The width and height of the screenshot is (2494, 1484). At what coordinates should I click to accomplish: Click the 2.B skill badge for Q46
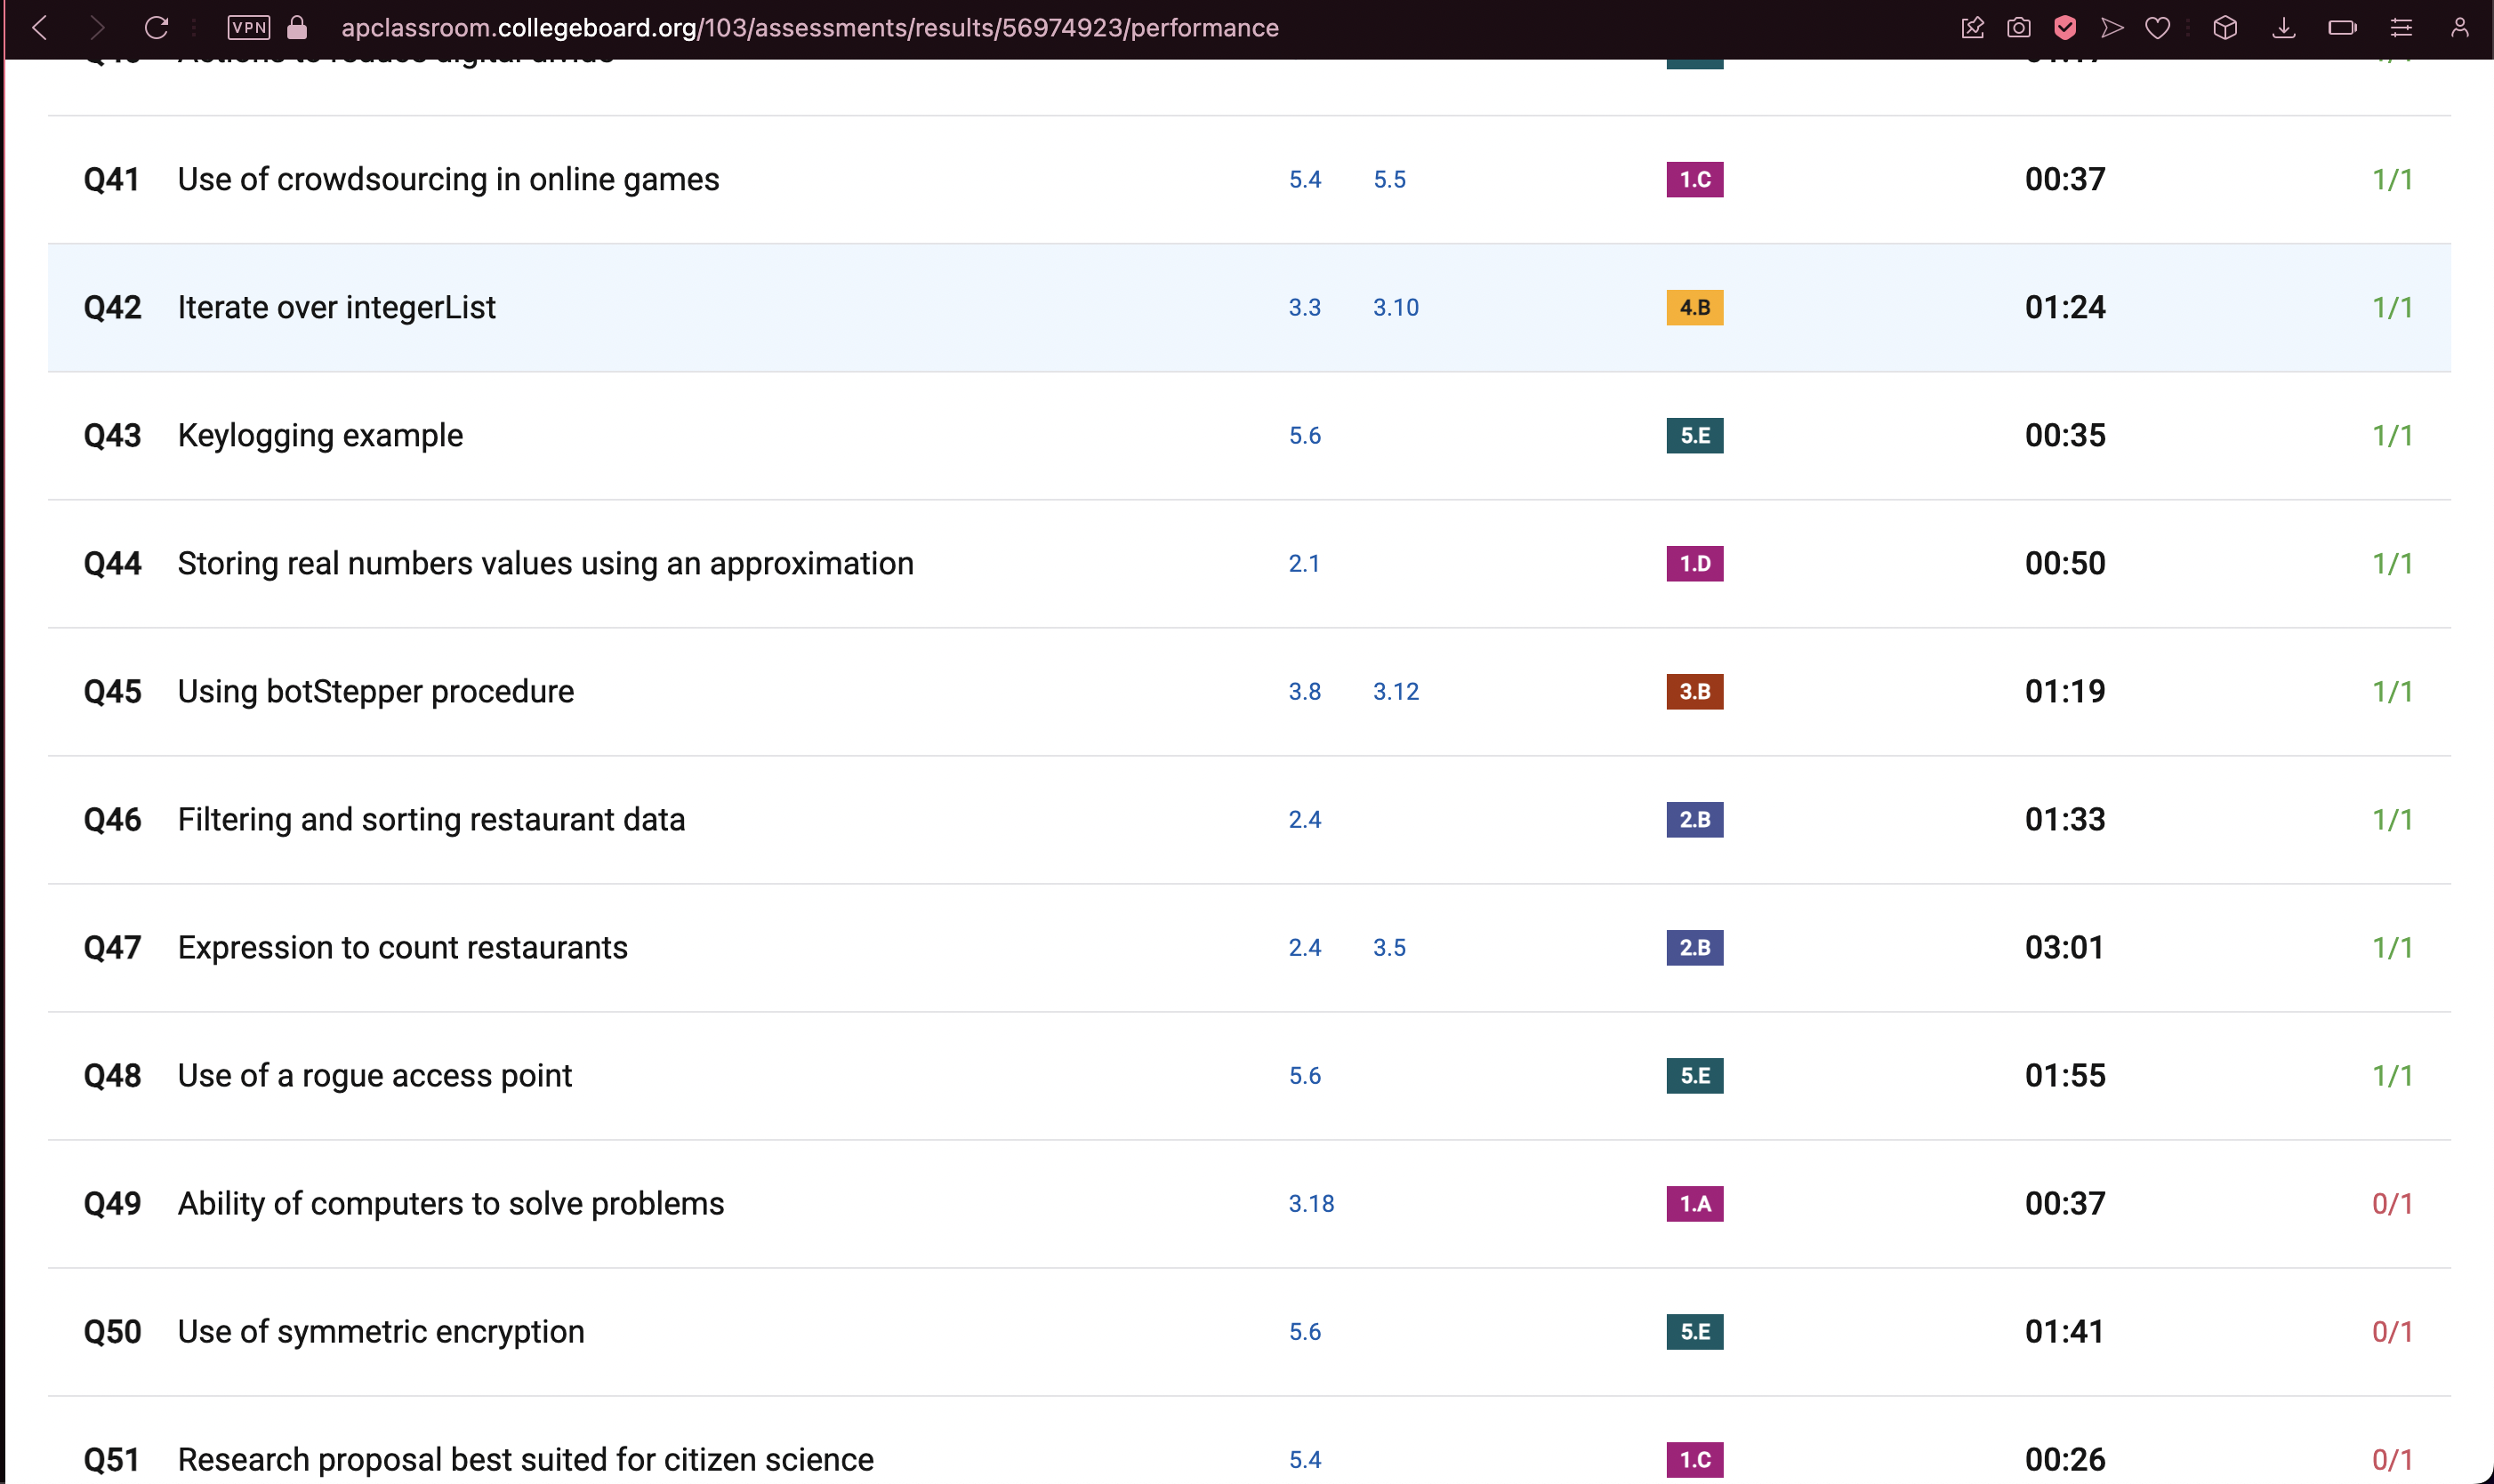[x=1695, y=820]
